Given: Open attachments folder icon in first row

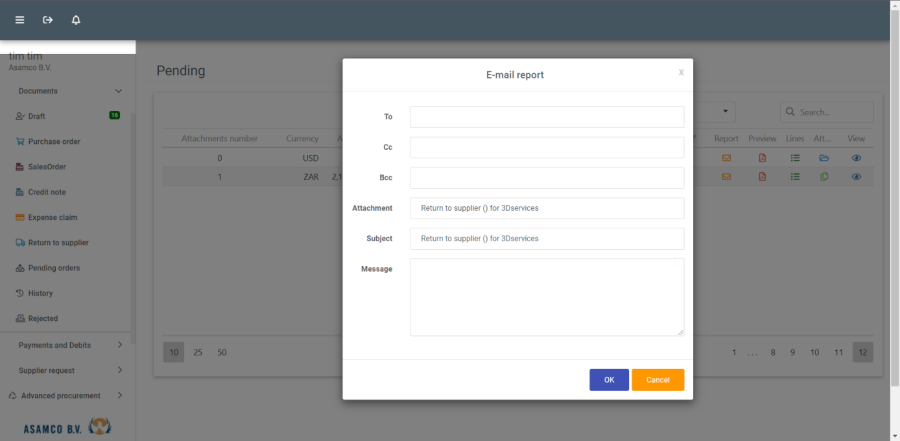Looking at the screenshot, I should 824,158.
